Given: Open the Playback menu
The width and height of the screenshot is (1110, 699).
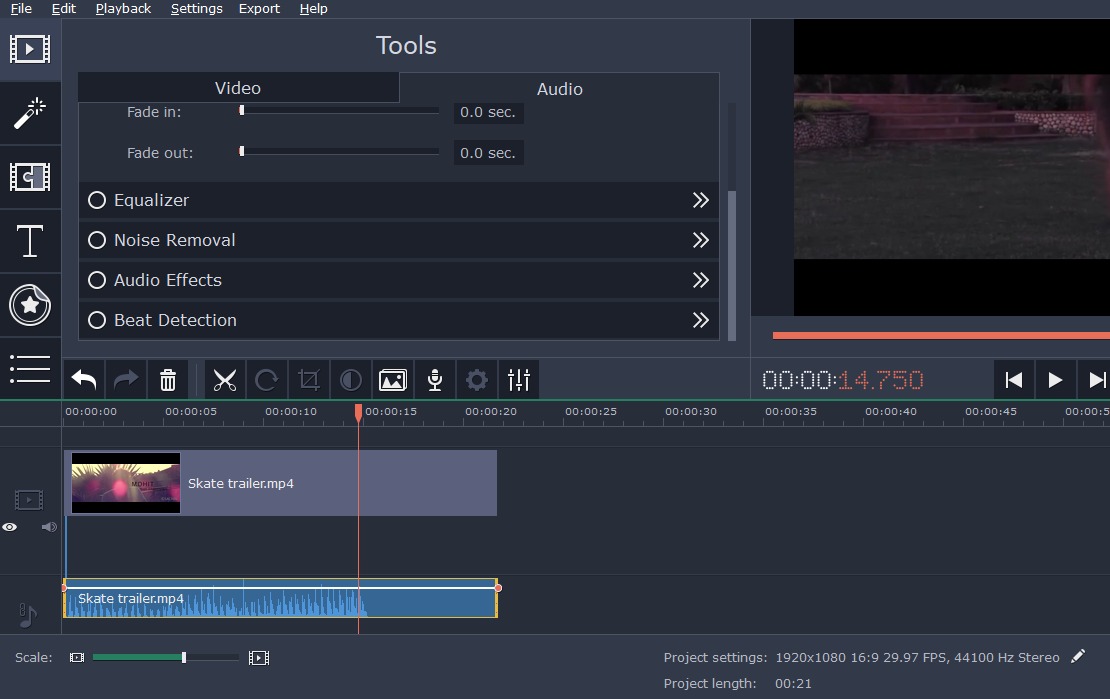Looking at the screenshot, I should click(x=122, y=8).
